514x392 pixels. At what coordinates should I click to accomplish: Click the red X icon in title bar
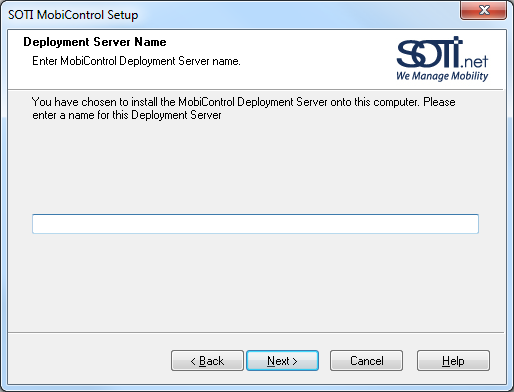click(484, 10)
